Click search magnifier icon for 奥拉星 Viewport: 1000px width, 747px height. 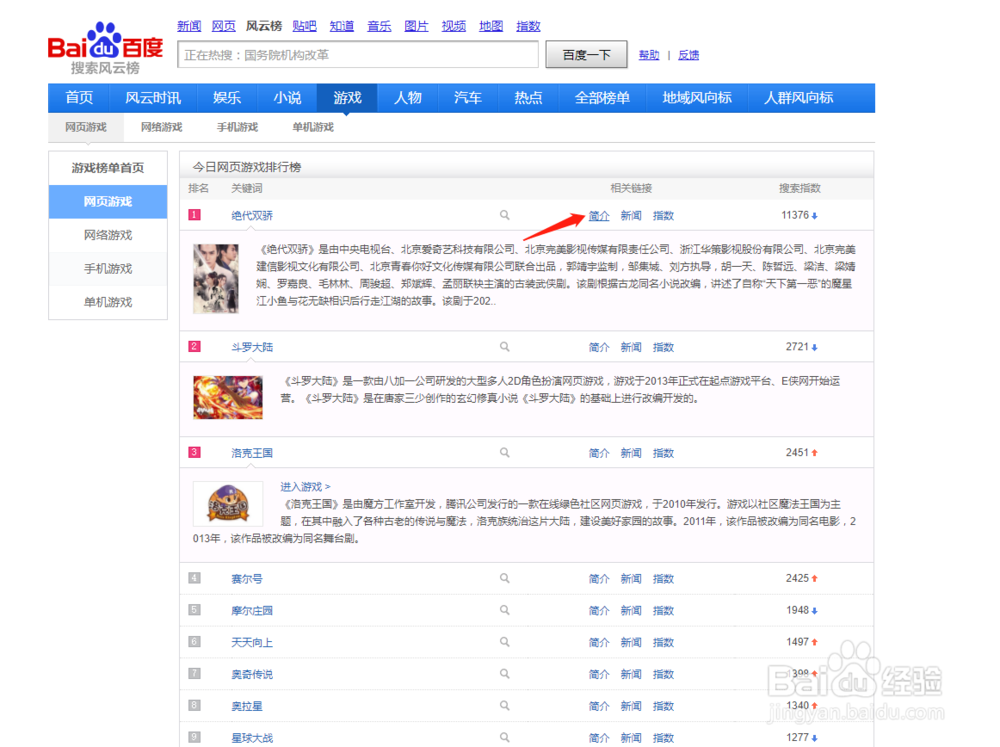(504, 706)
